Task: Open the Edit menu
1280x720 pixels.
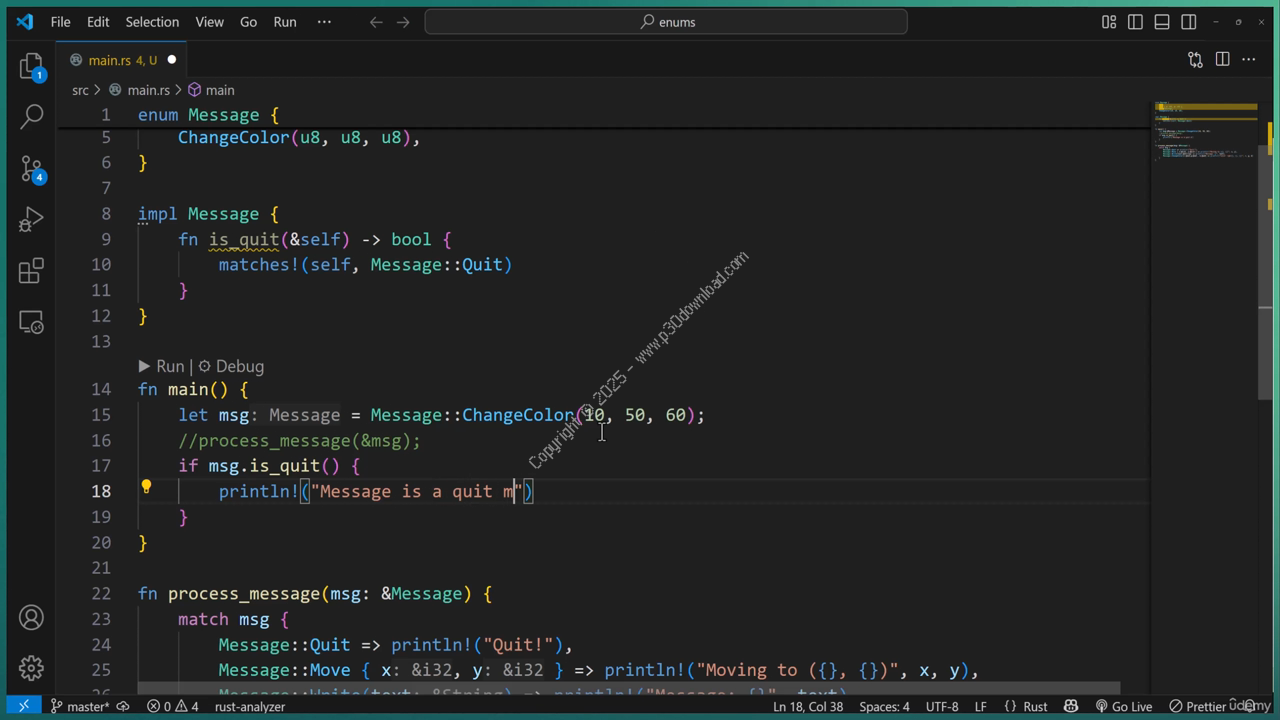Action: tap(98, 22)
